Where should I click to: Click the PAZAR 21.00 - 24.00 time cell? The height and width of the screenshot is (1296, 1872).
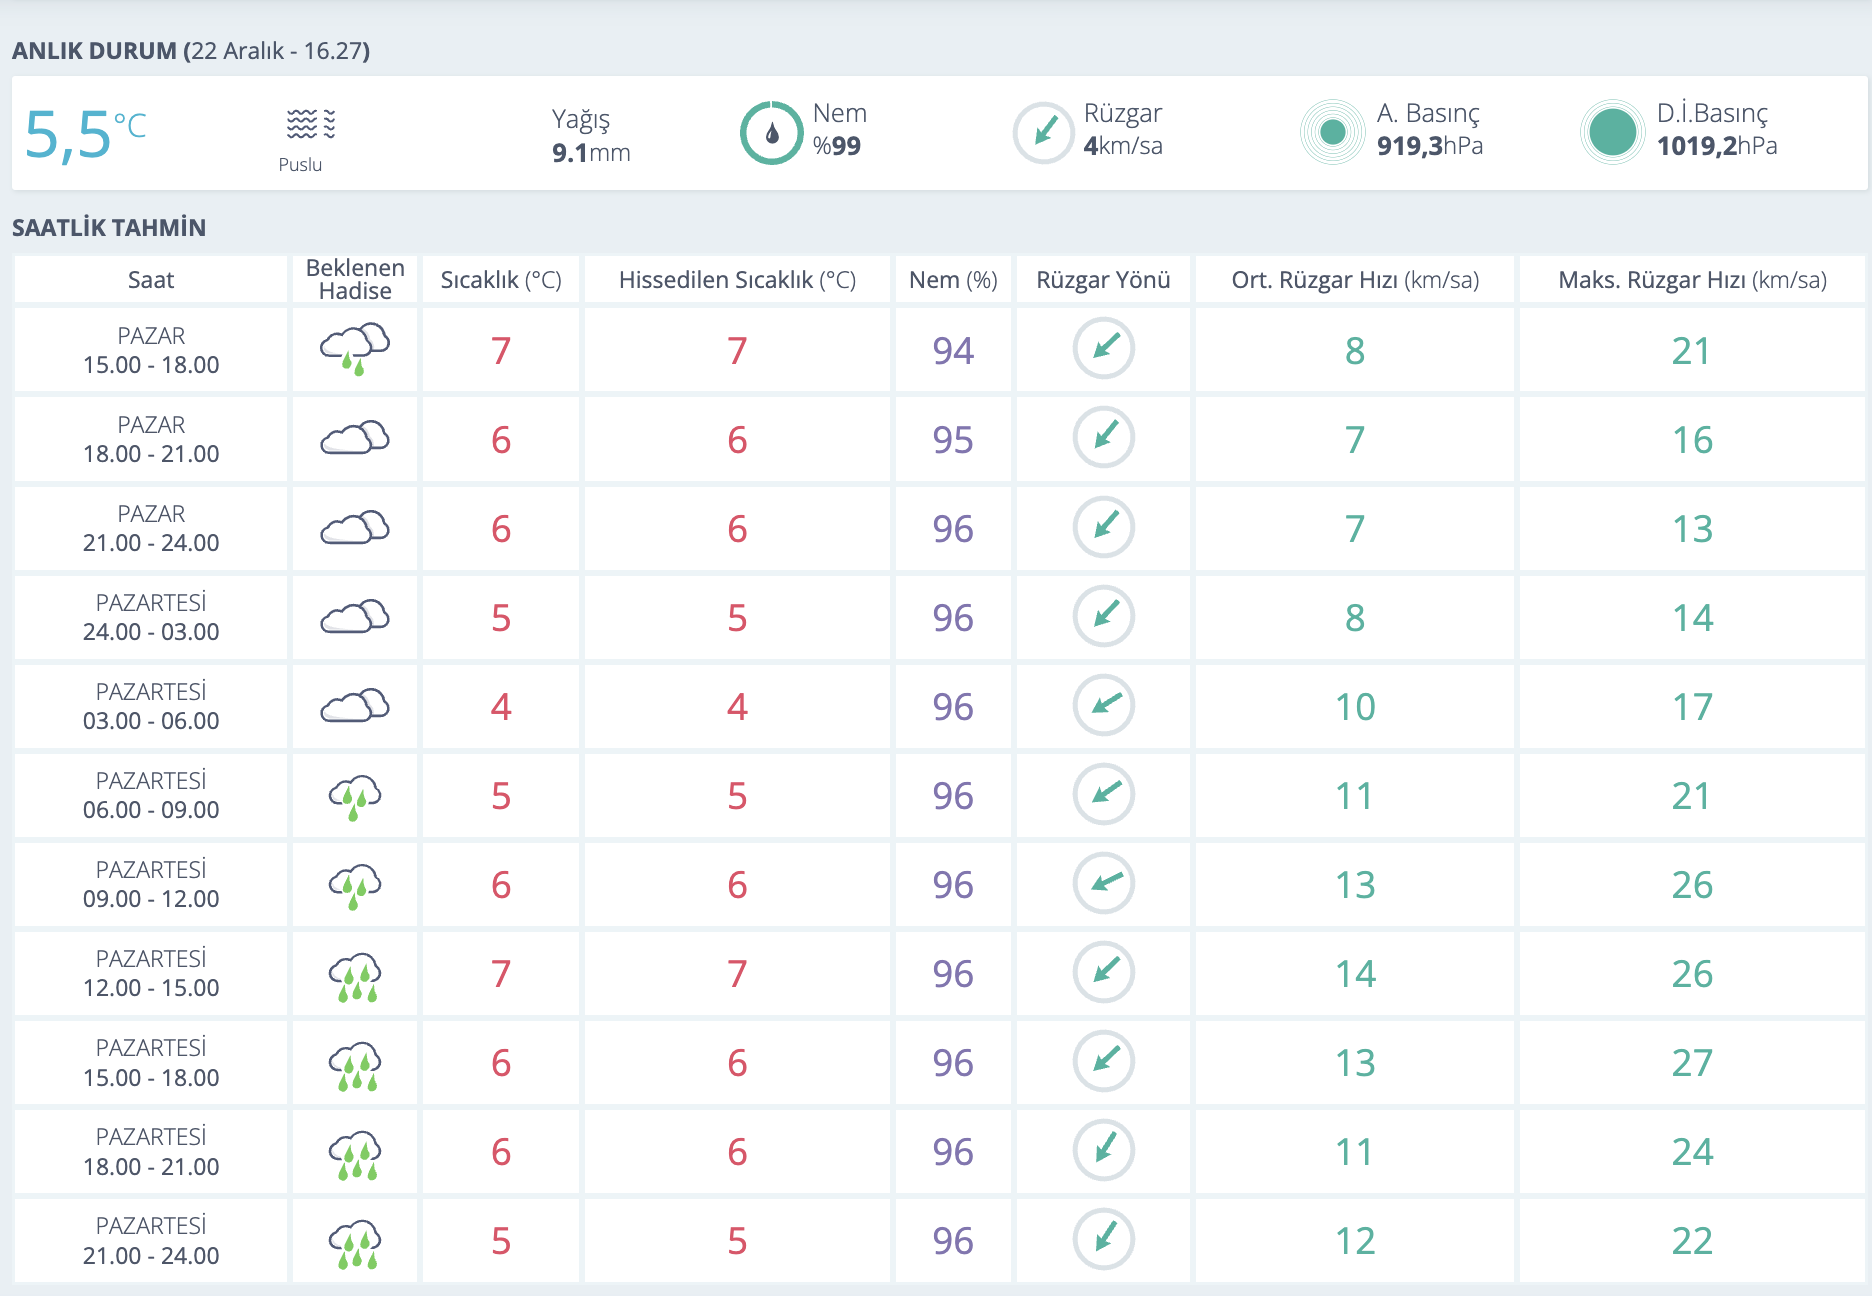151,528
